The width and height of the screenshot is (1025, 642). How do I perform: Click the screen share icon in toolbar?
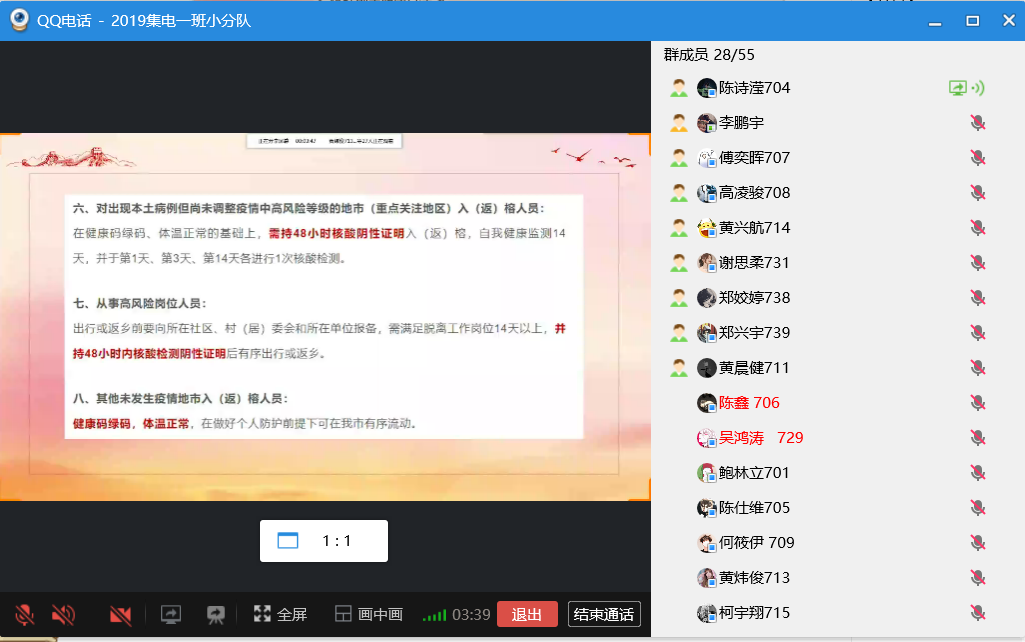tap(171, 614)
